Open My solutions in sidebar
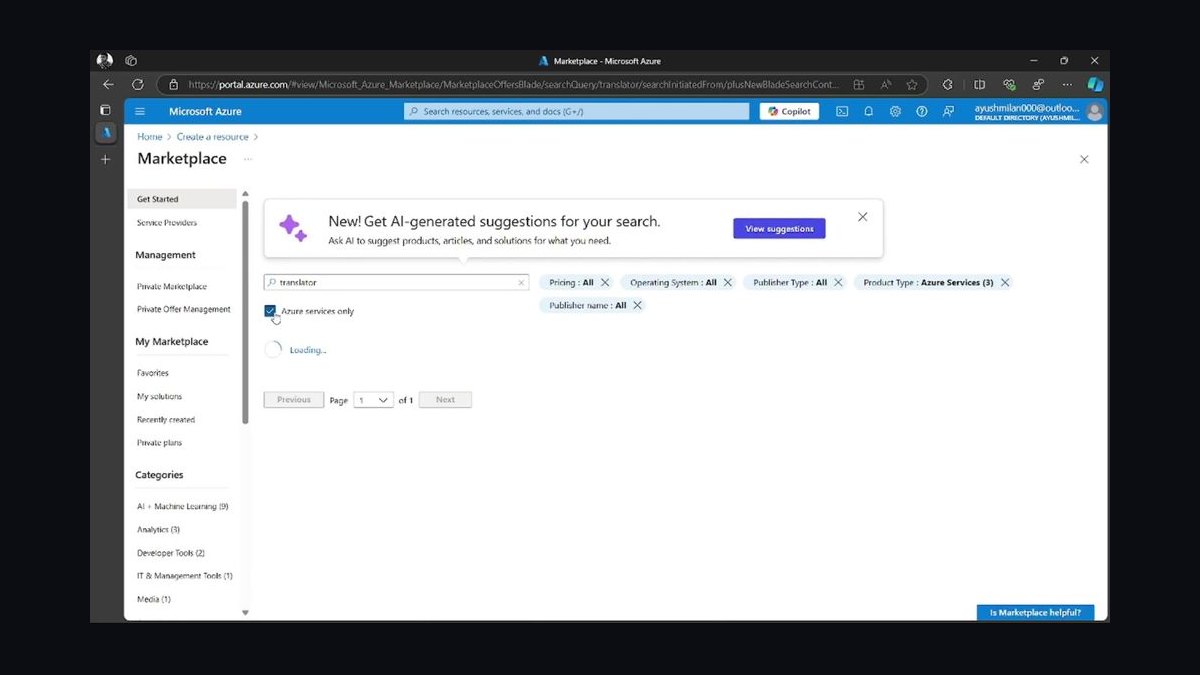1200x675 pixels. pyautogui.click(x=160, y=397)
